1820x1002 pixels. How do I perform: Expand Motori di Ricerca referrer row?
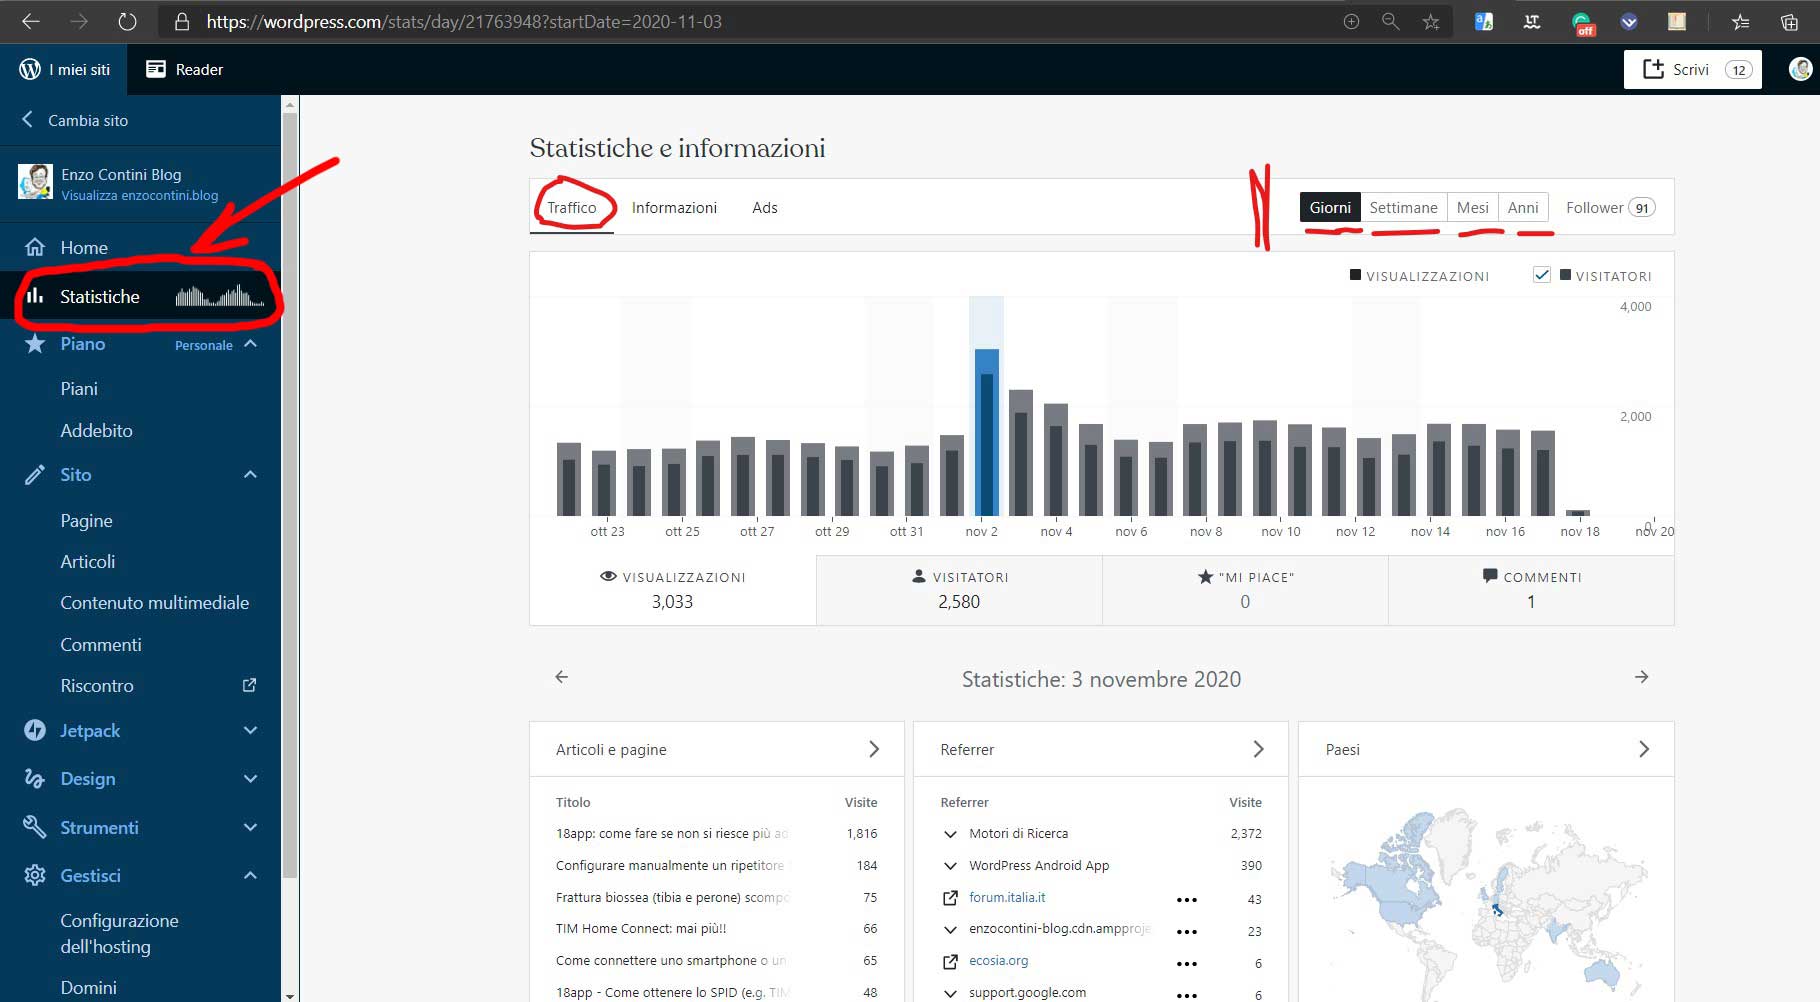pyautogui.click(x=950, y=834)
